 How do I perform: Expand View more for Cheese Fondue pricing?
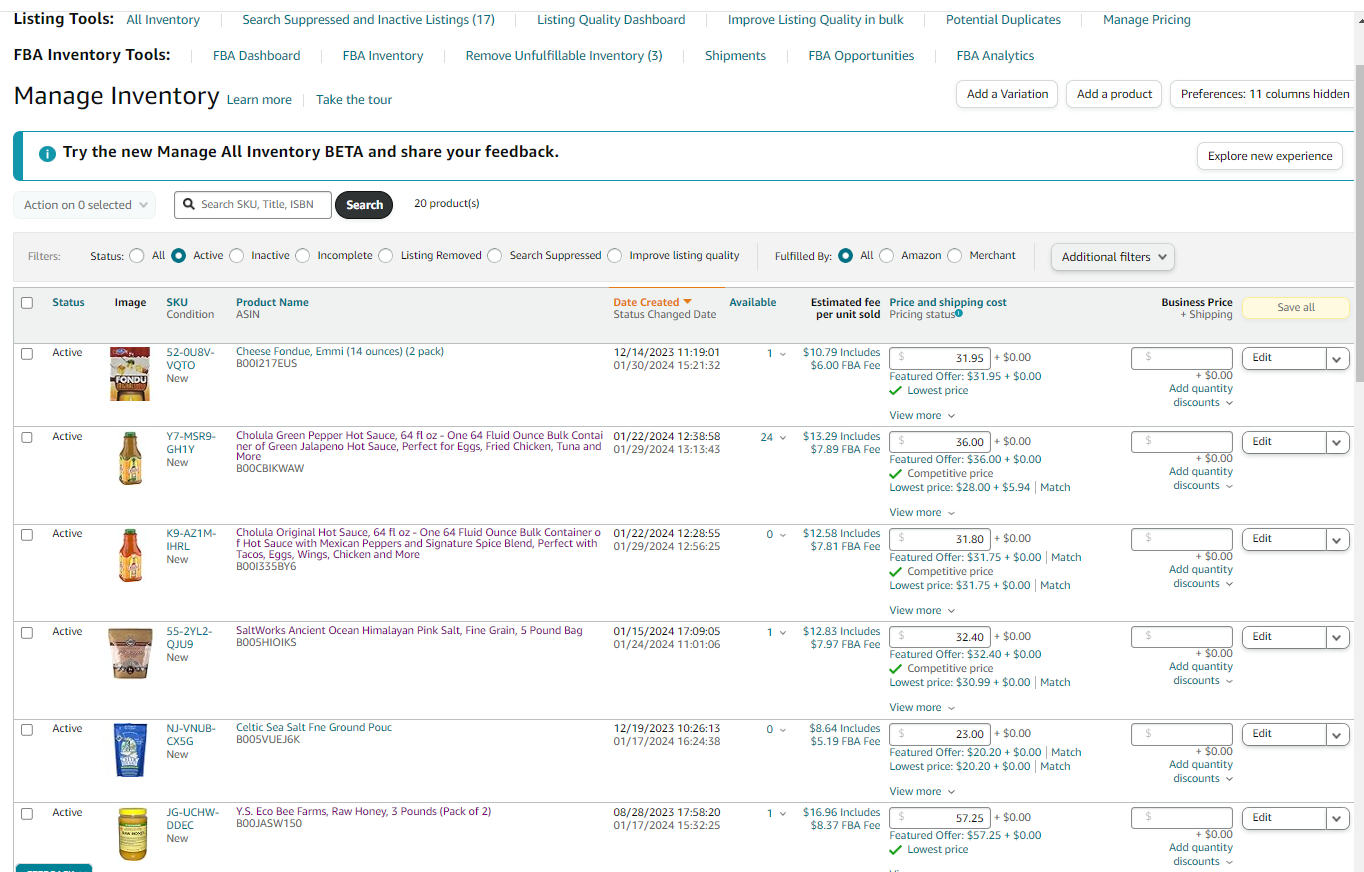coord(922,416)
